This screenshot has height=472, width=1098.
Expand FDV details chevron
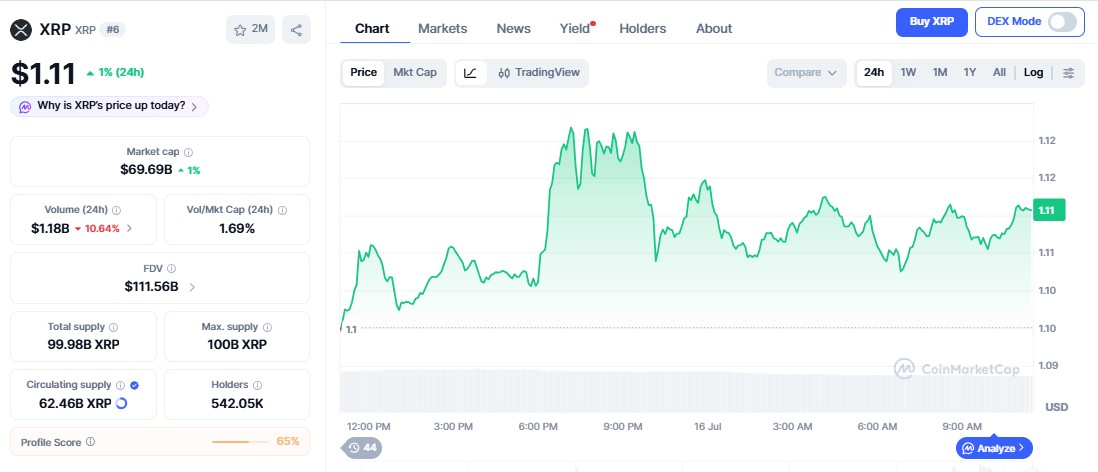(x=192, y=286)
